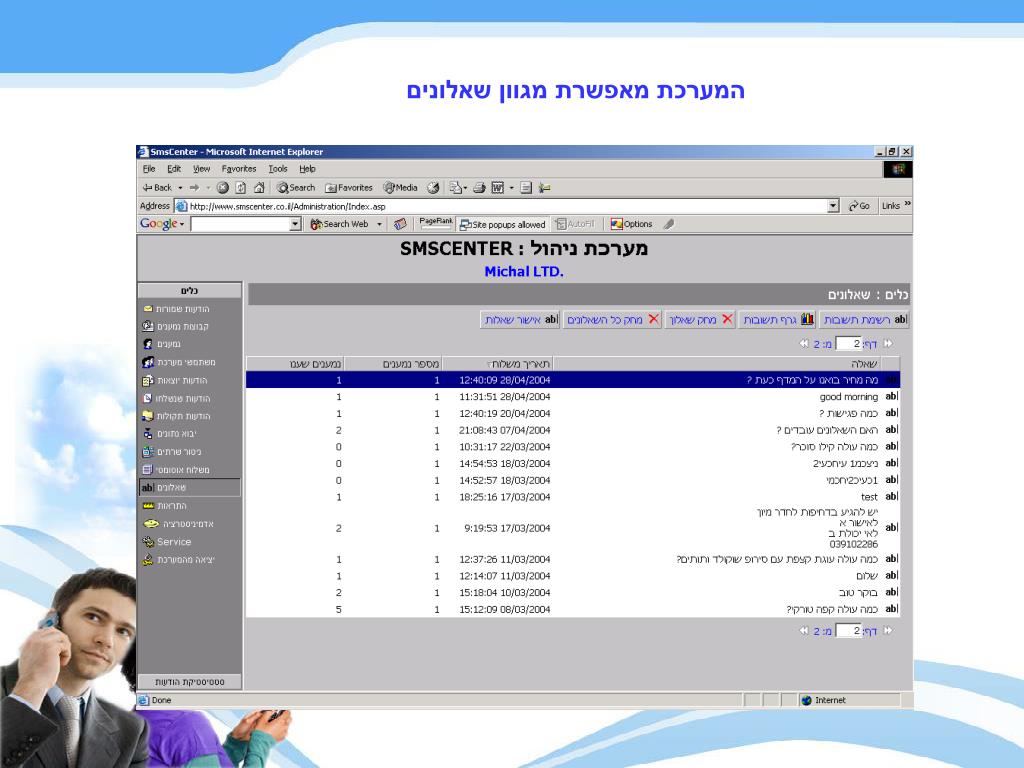Open ניטור שרתים in the sidebar
The height and width of the screenshot is (768, 1024).
coord(172,452)
